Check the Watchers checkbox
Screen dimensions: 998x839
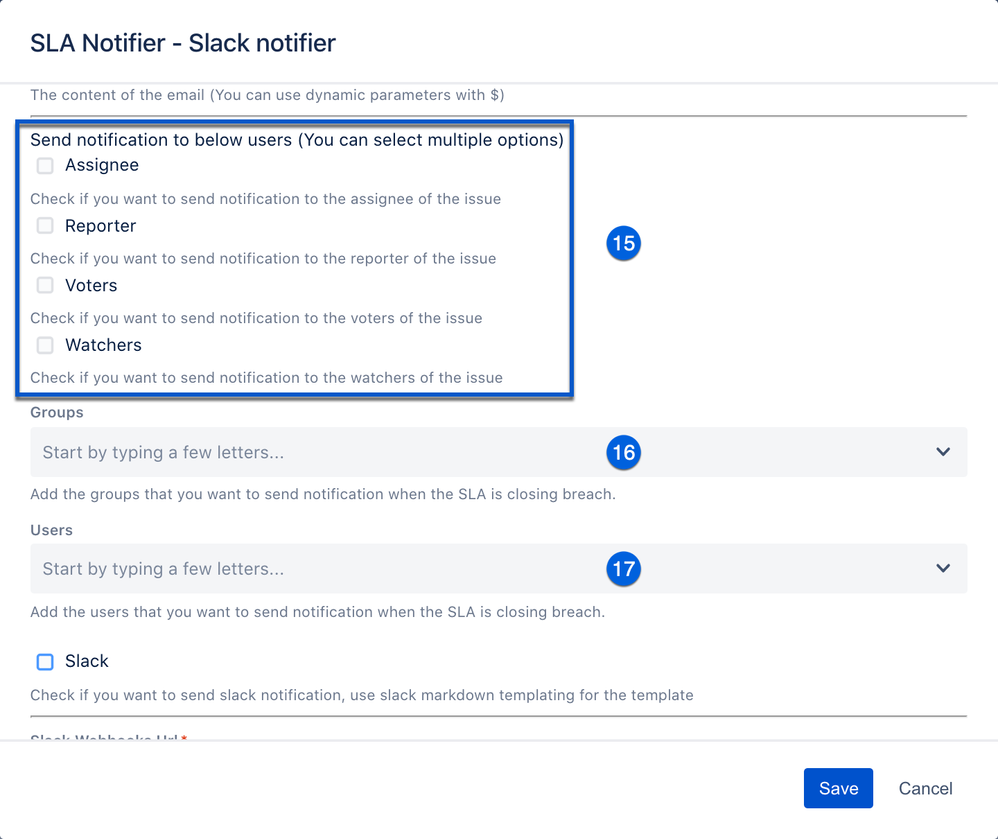click(44, 345)
